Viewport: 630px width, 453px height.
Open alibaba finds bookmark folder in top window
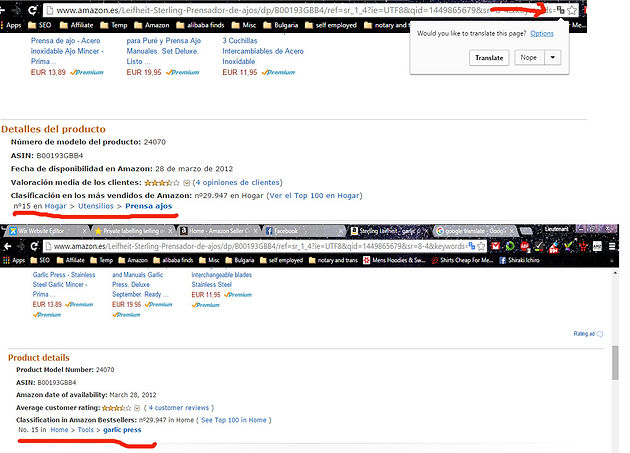(x=200, y=25)
